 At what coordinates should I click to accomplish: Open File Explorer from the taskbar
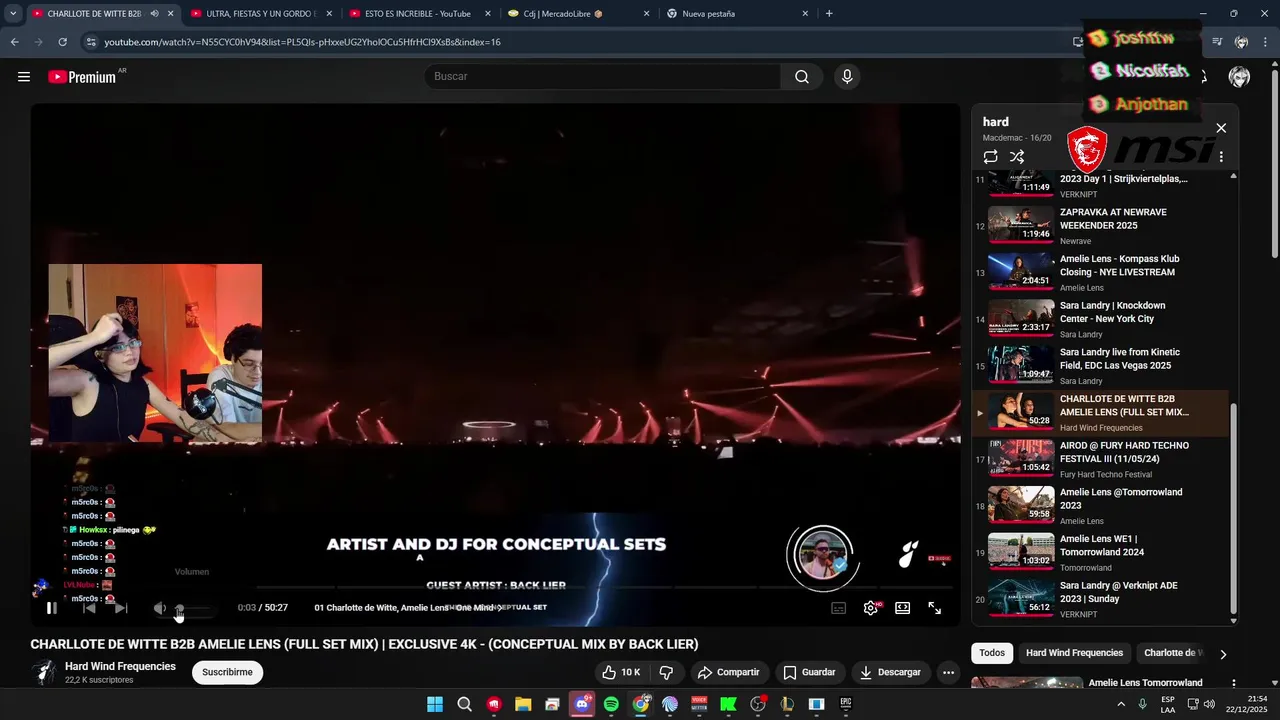[523, 704]
